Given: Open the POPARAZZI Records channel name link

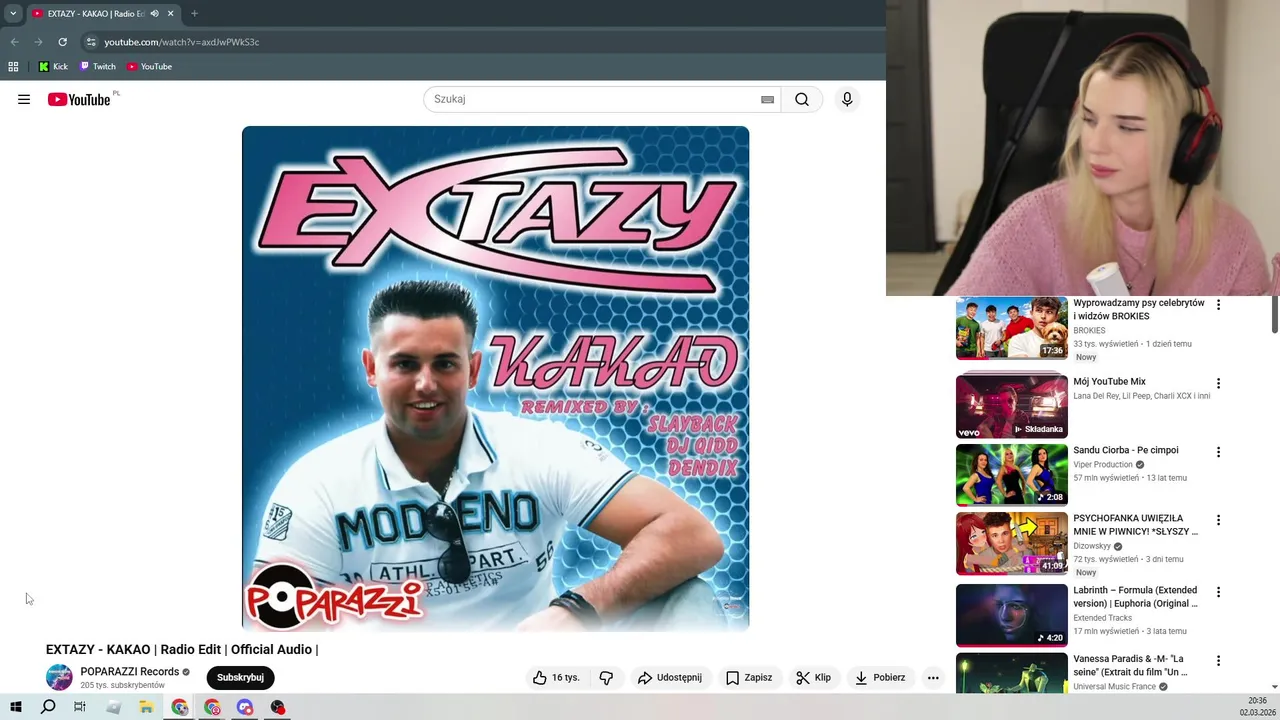Looking at the screenshot, I should point(129,672).
